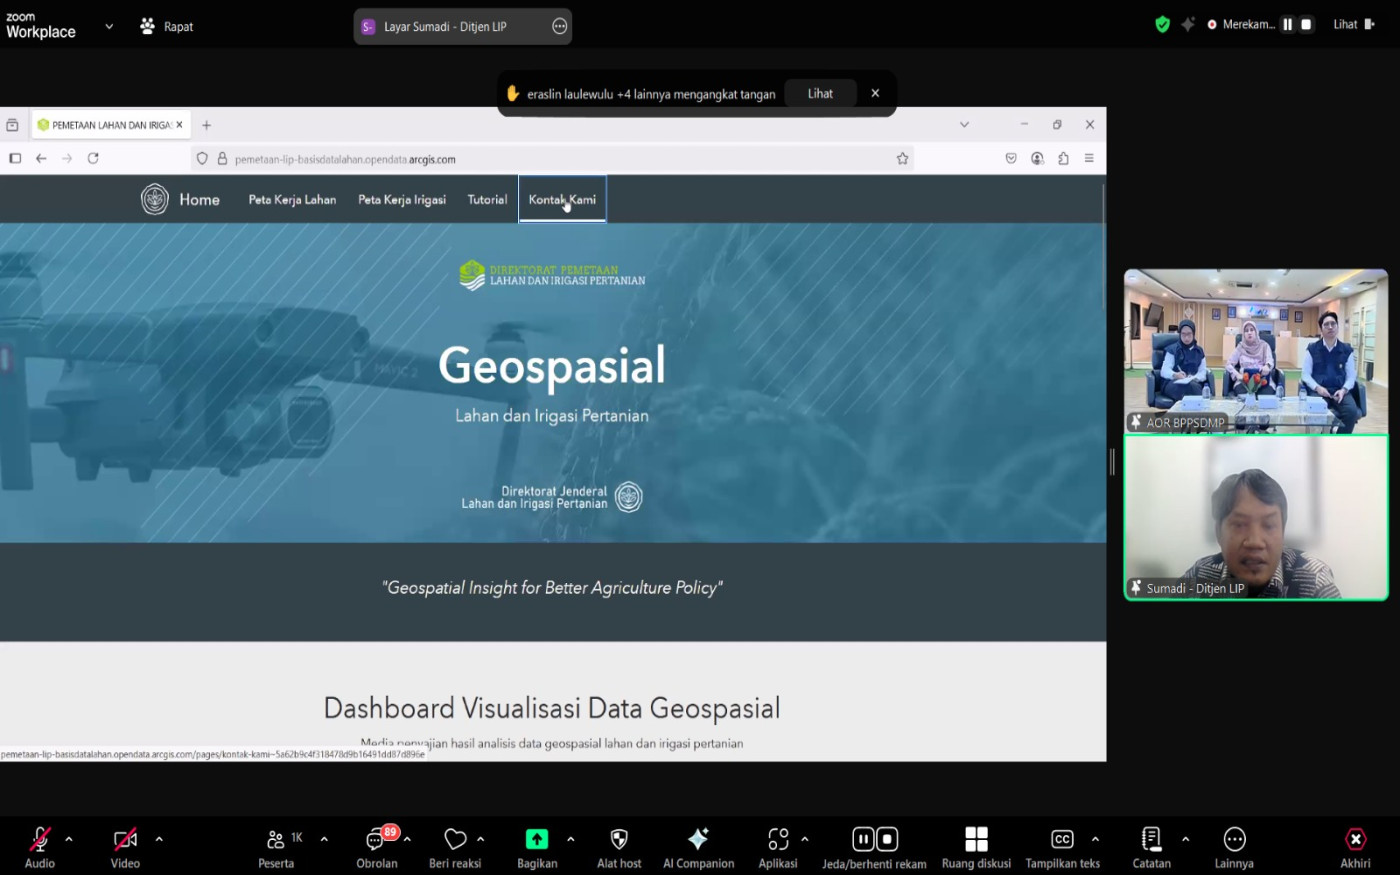The height and width of the screenshot is (875, 1400).
Task: Unmute the microphone with the Audio icon
Action: (39, 840)
